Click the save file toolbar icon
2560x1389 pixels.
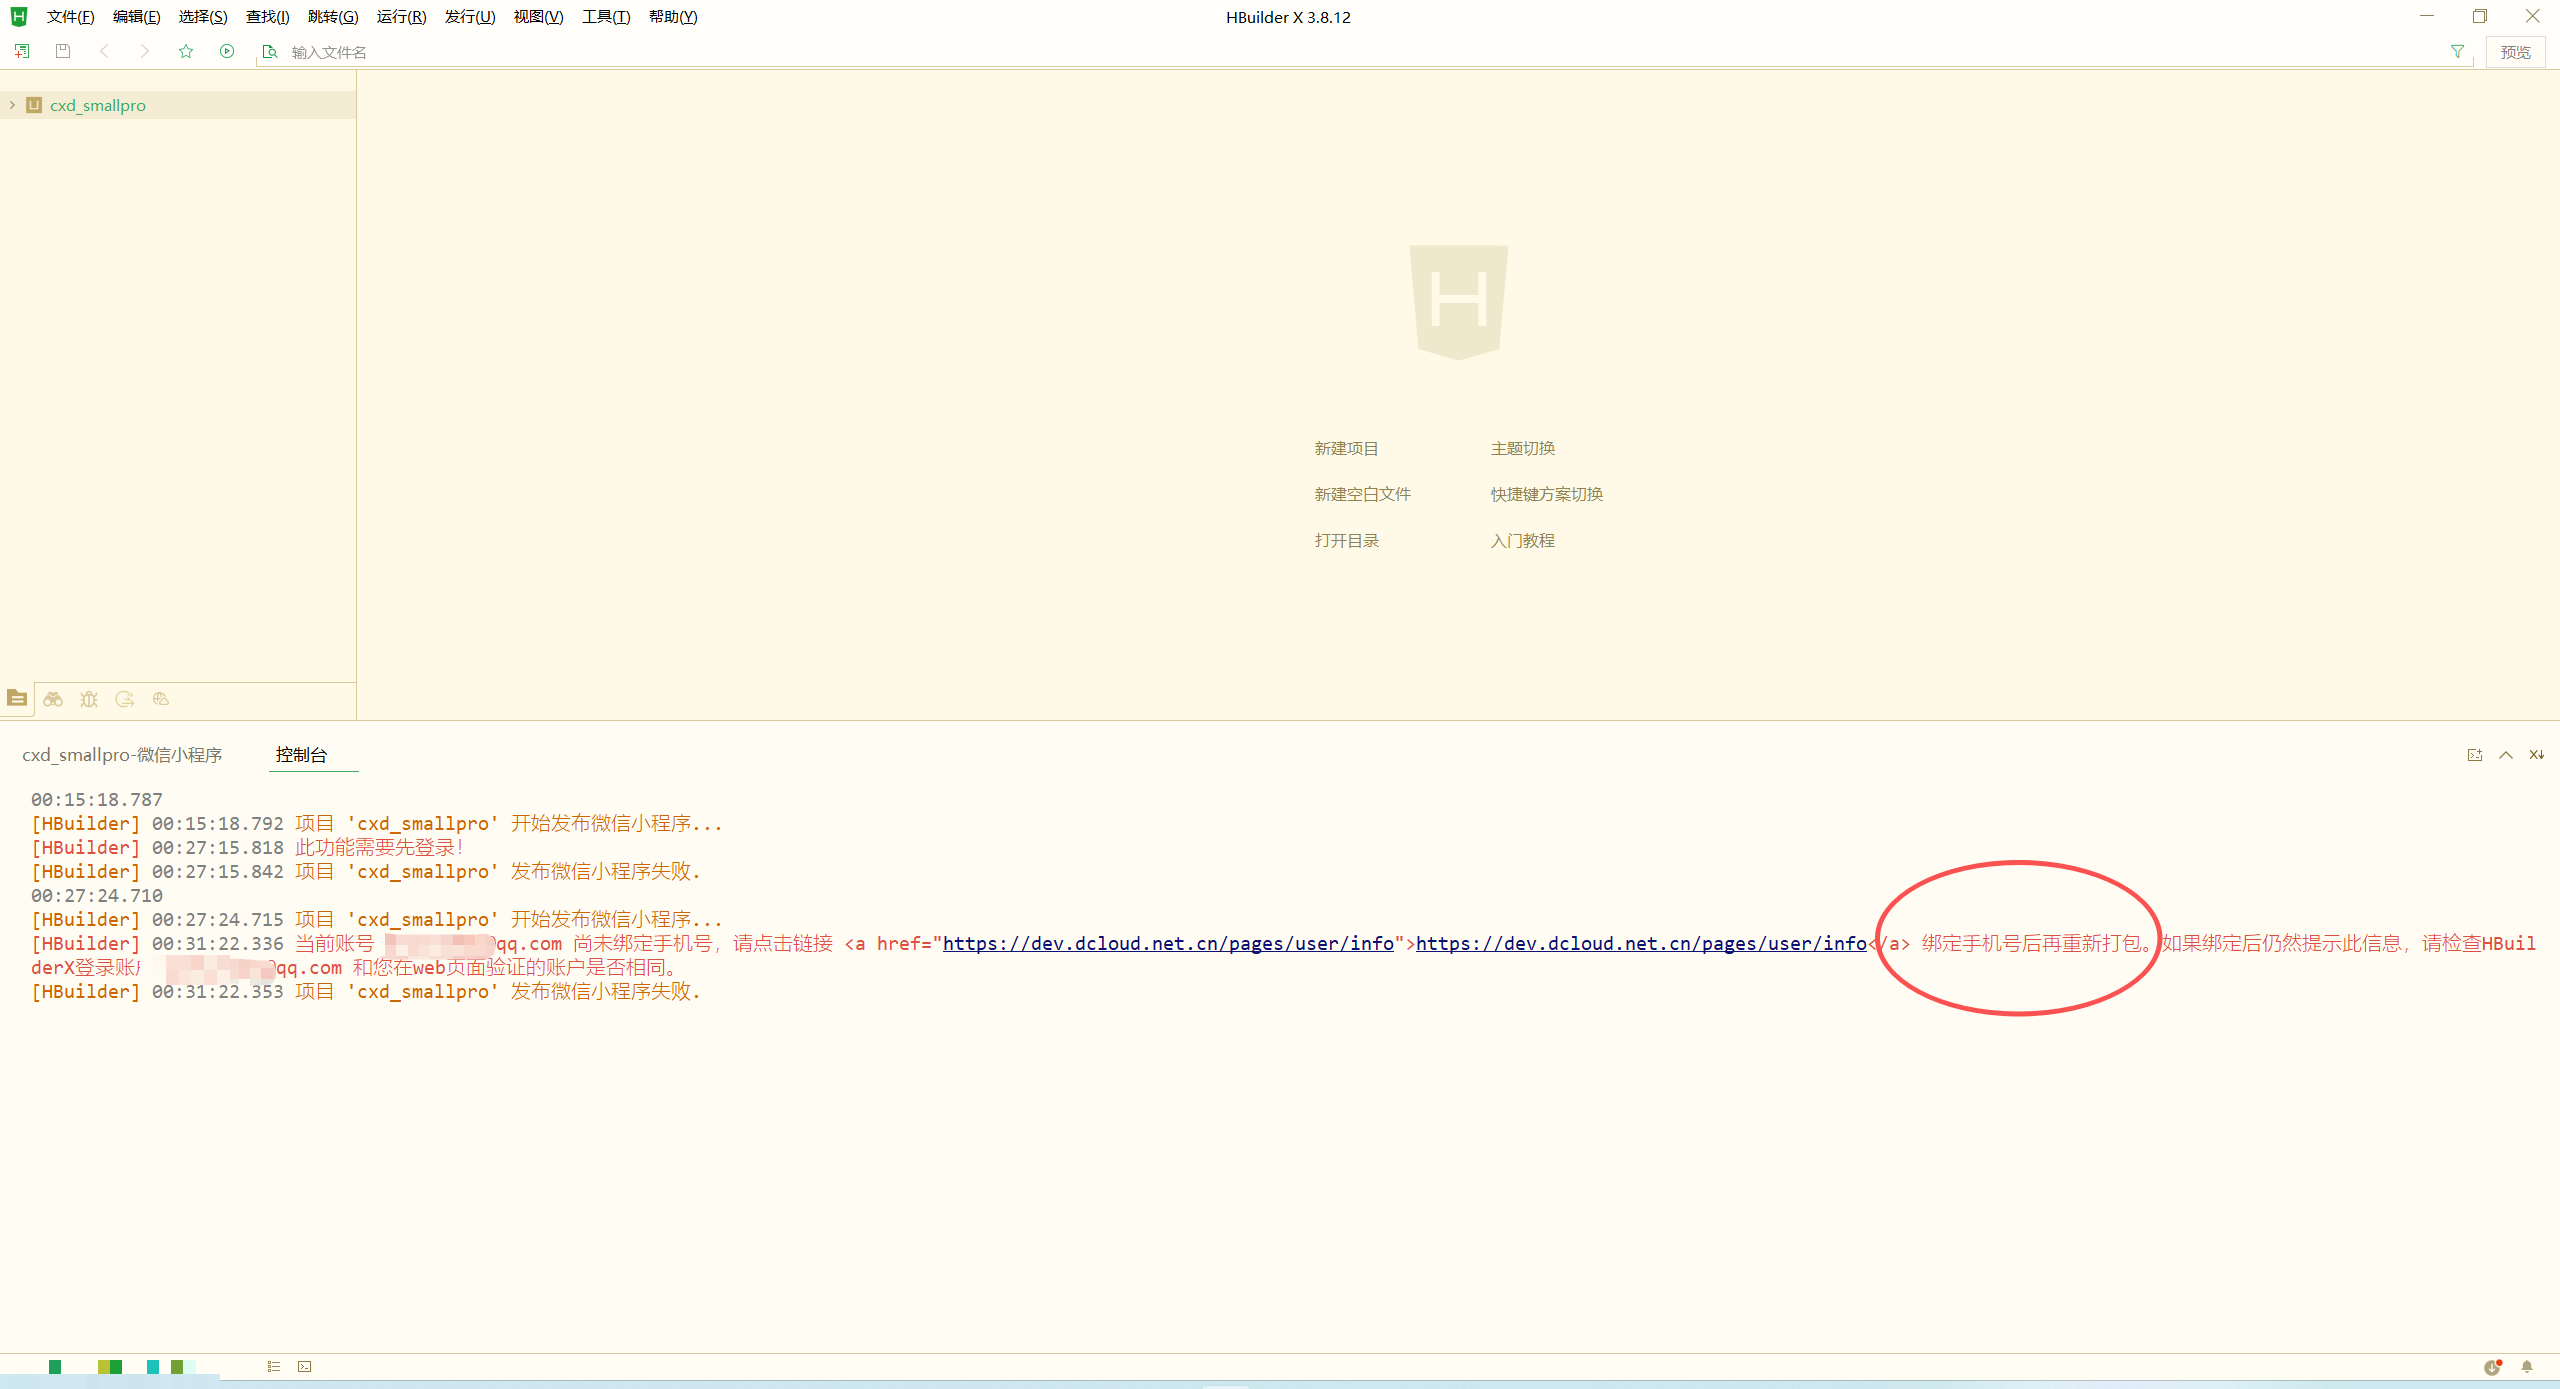tap(63, 51)
